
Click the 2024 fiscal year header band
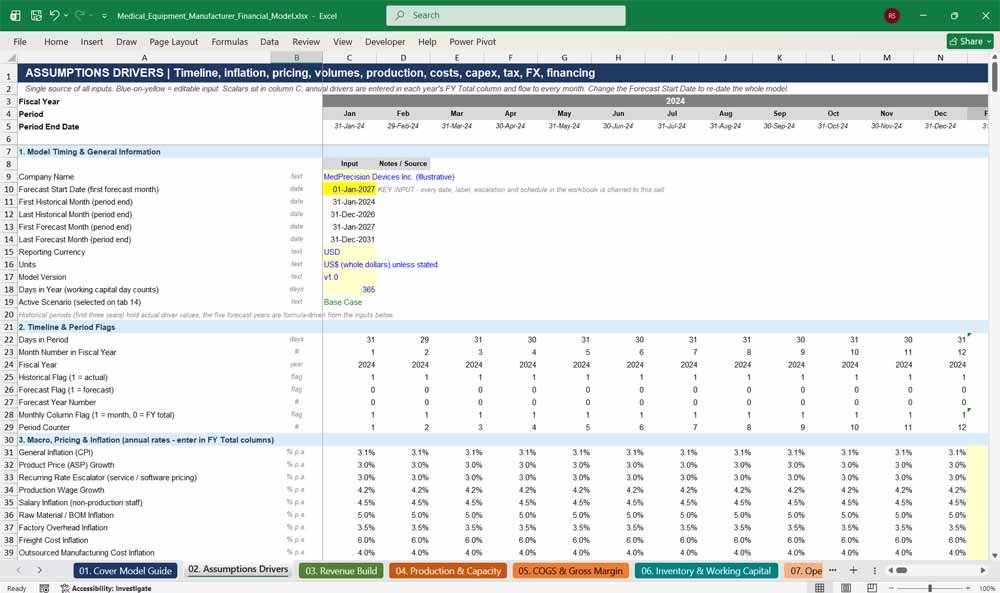(x=655, y=101)
